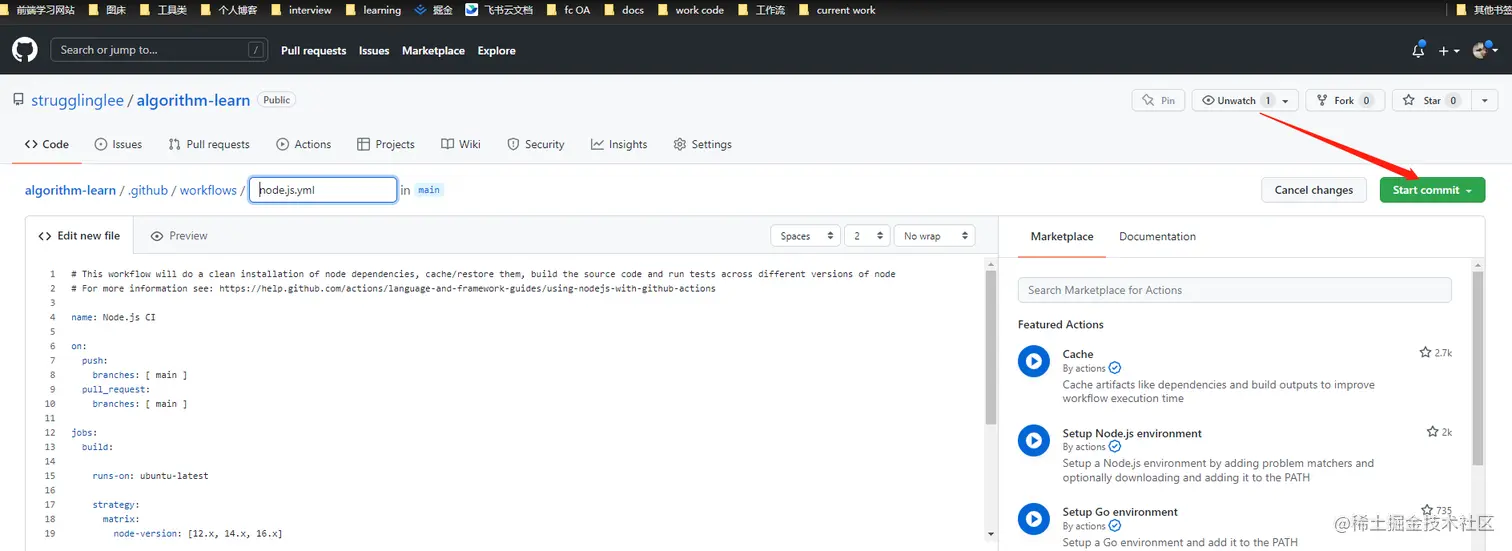Select the Marketplace sidebar tab
Image resolution: width=1512 pixels, height=551 pixels.
tap(1062, 237)
